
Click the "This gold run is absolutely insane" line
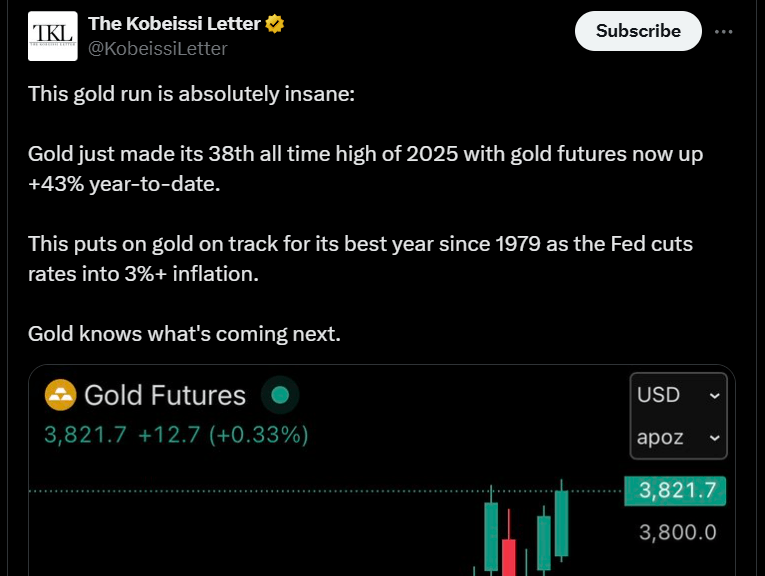point(191,94)
